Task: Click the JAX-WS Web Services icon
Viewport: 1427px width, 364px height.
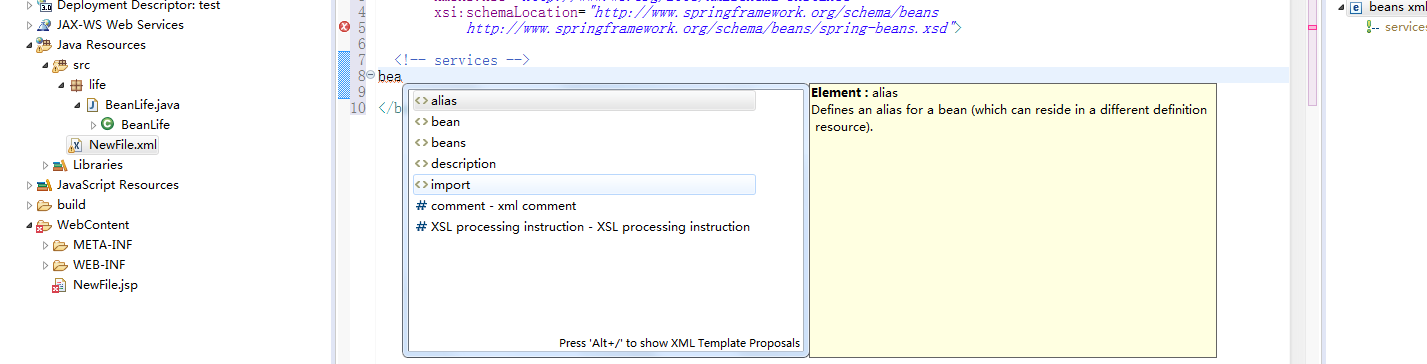Action: click(x=44, y=25)
